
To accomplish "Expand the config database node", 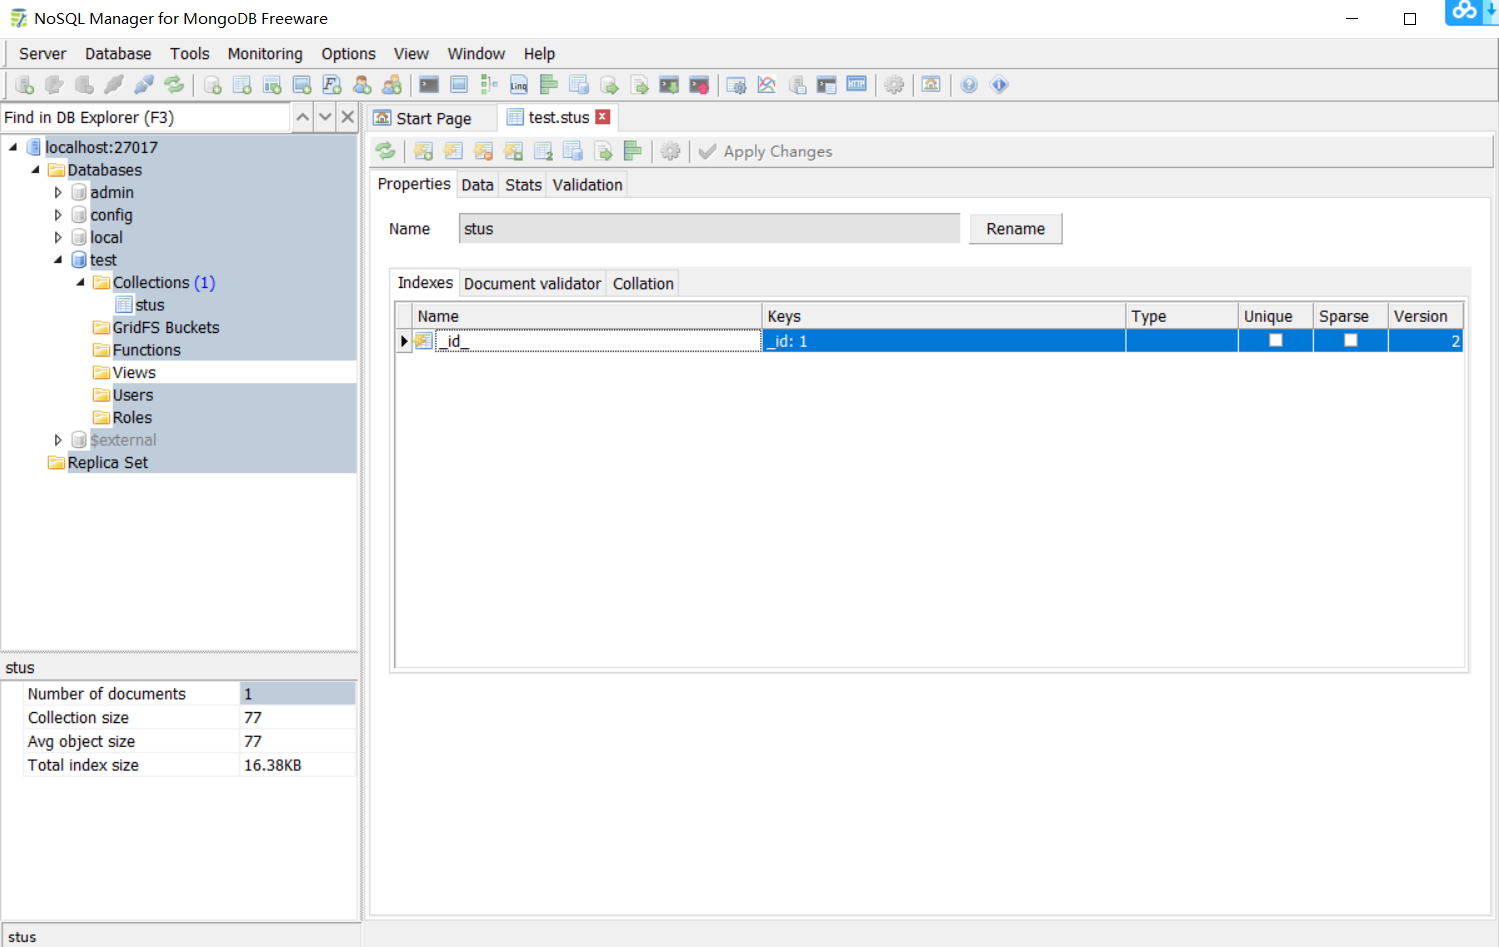I will point(58,215).
